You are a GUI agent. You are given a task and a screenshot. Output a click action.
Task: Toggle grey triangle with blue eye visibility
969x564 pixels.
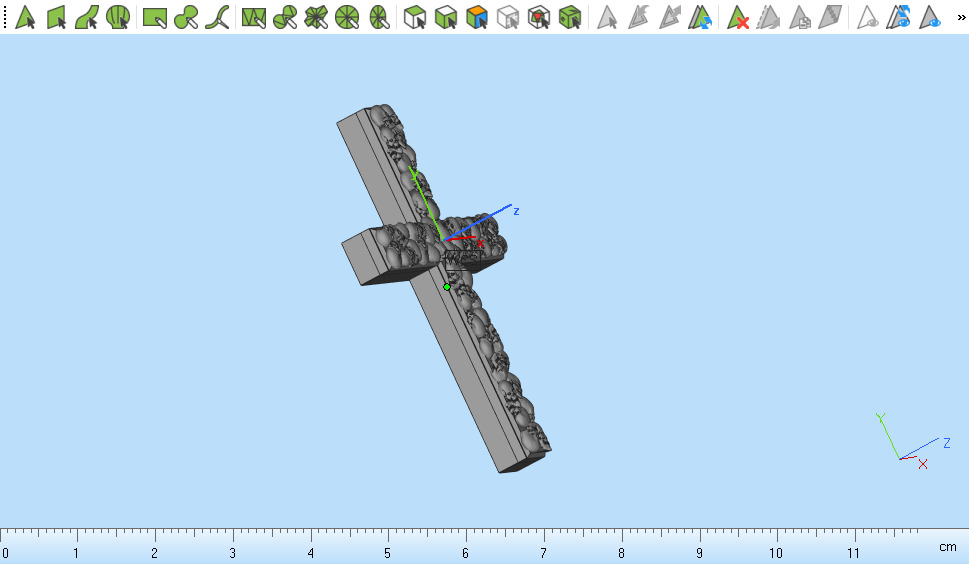(x=929, y=17)
